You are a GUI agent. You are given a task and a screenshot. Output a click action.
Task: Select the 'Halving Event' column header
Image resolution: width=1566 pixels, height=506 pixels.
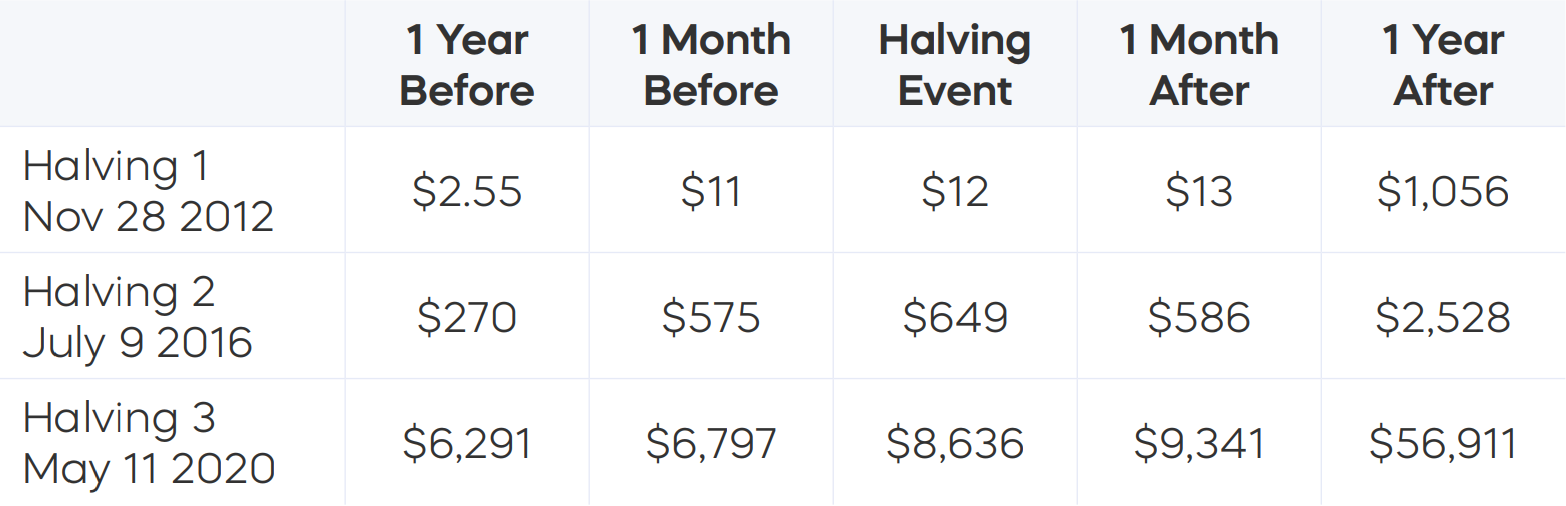coord(955,65)
